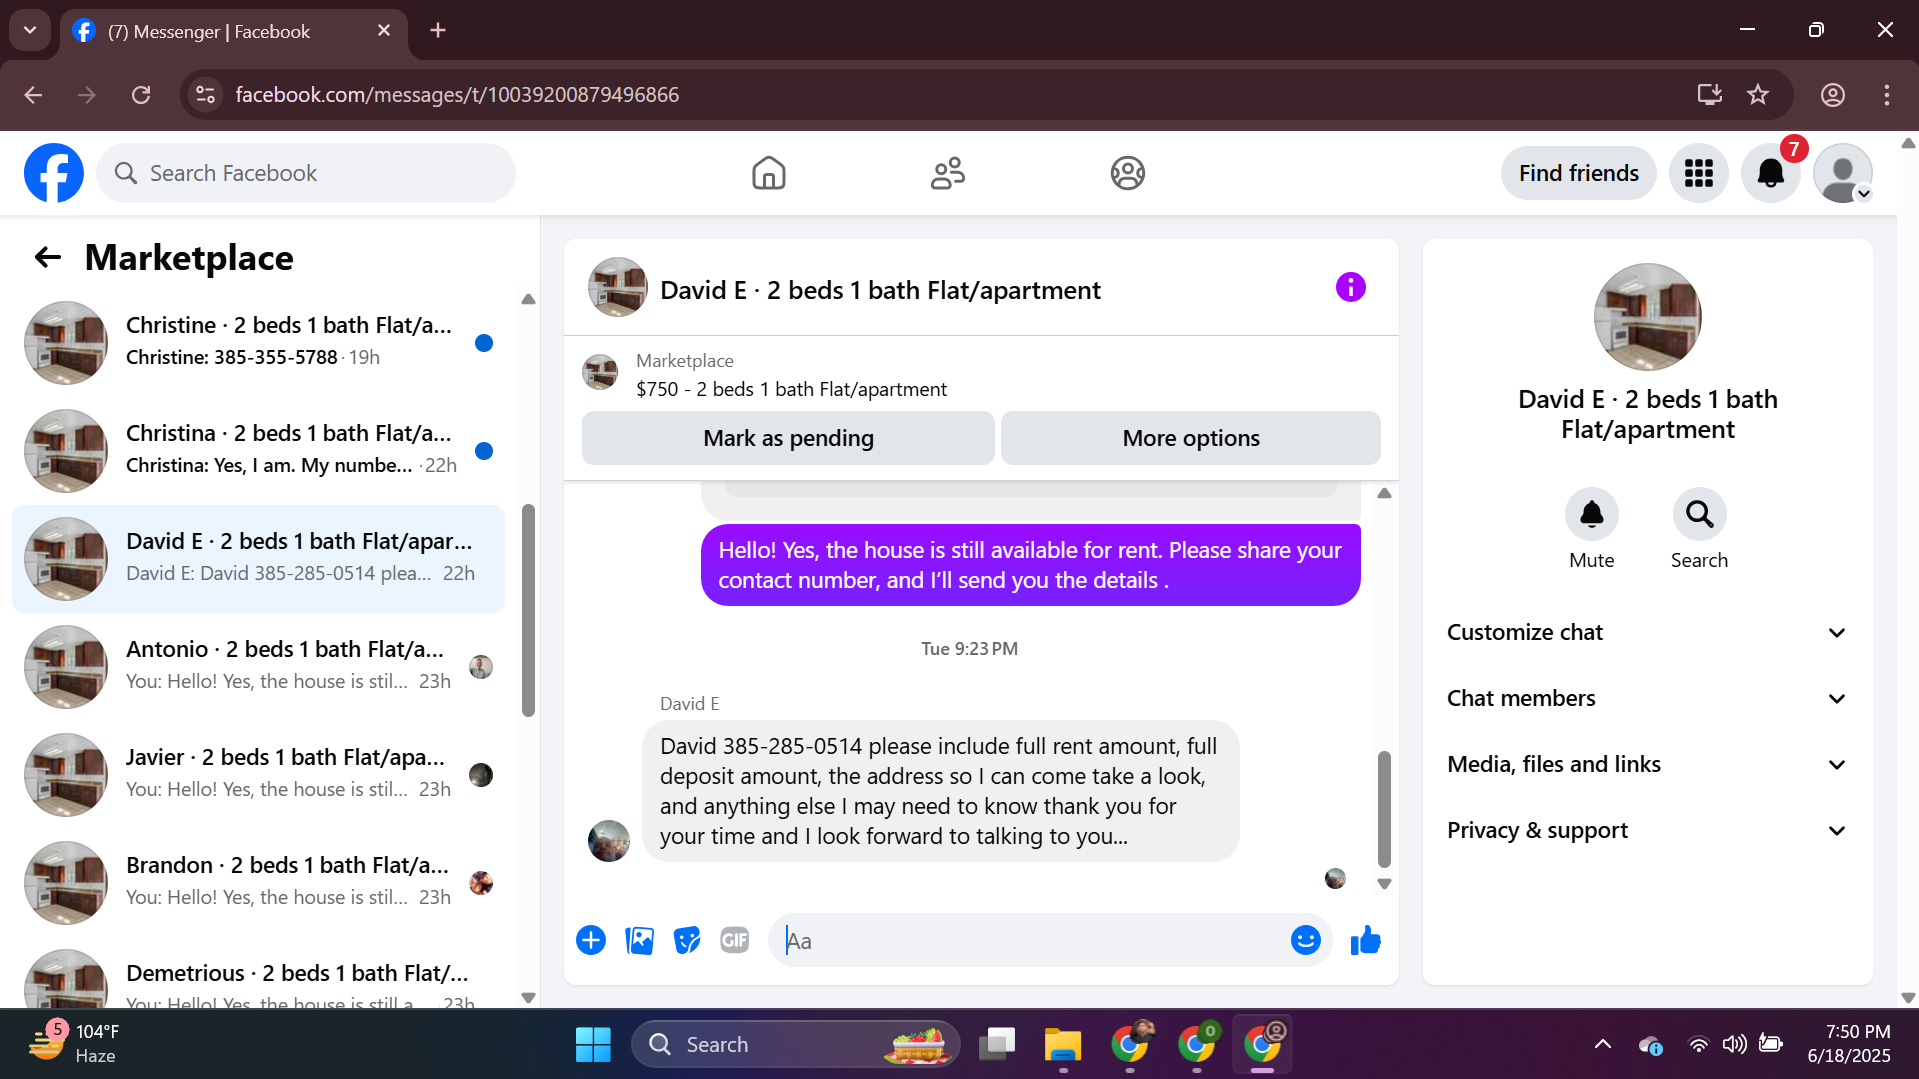Screen dimensions: 1919x1079
Task: Choose a sticker for the message
Action: (687, 940)
